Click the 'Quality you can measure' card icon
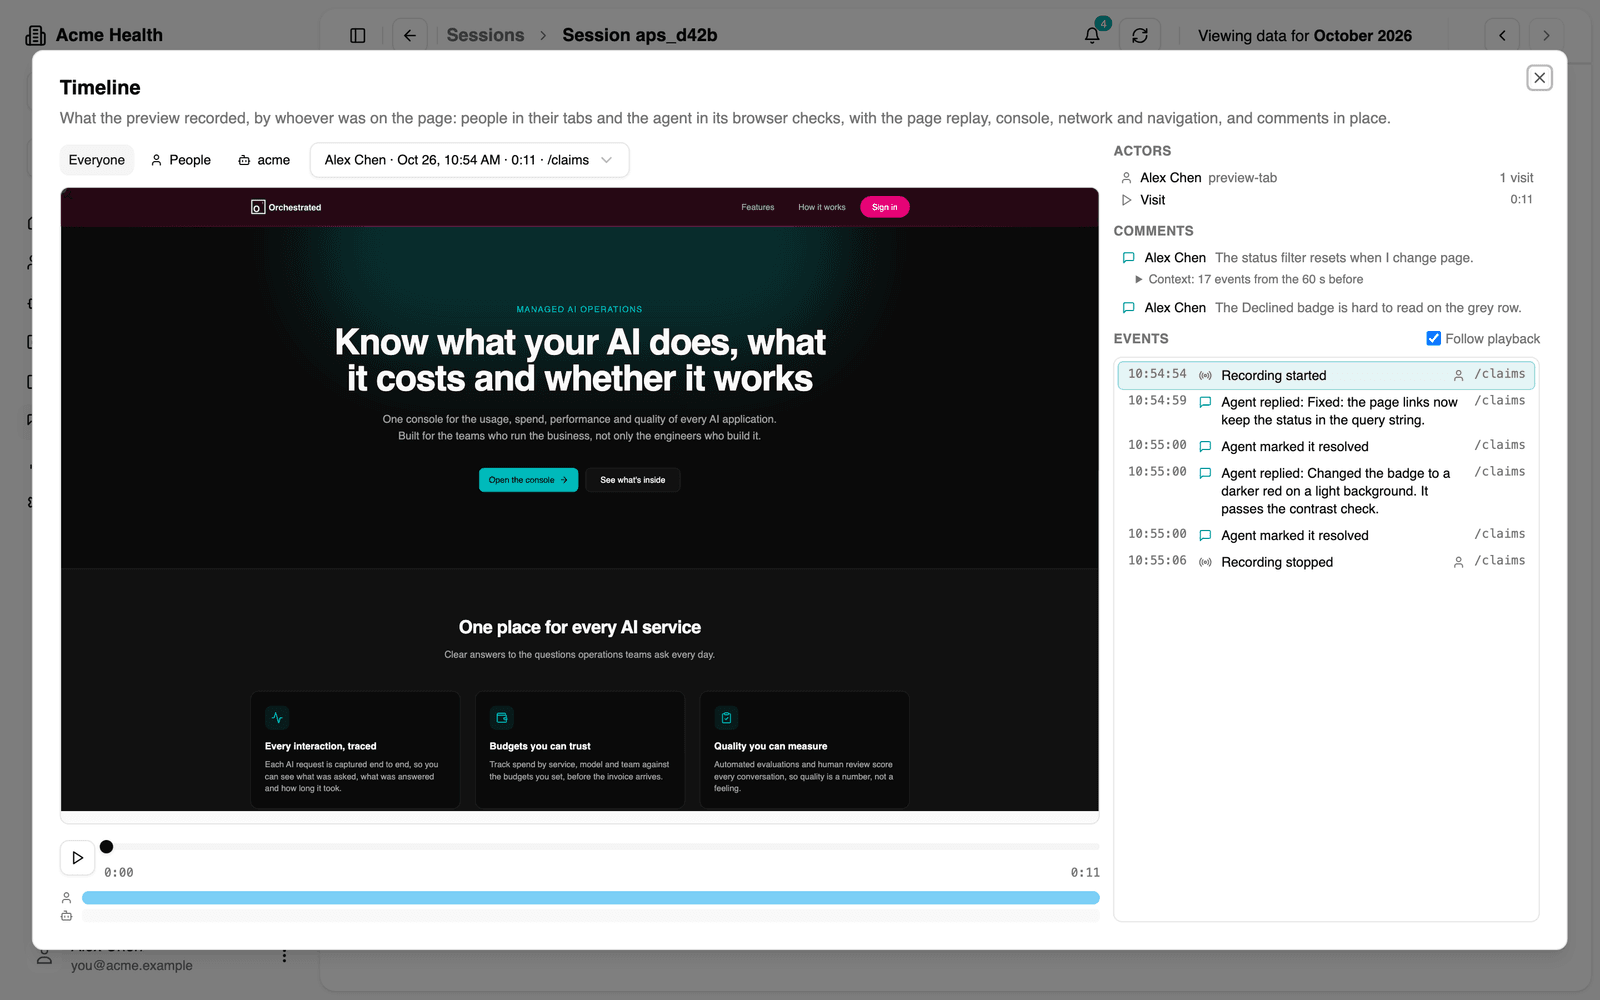Screen dimensions: 1600x1000 (727, 718)
